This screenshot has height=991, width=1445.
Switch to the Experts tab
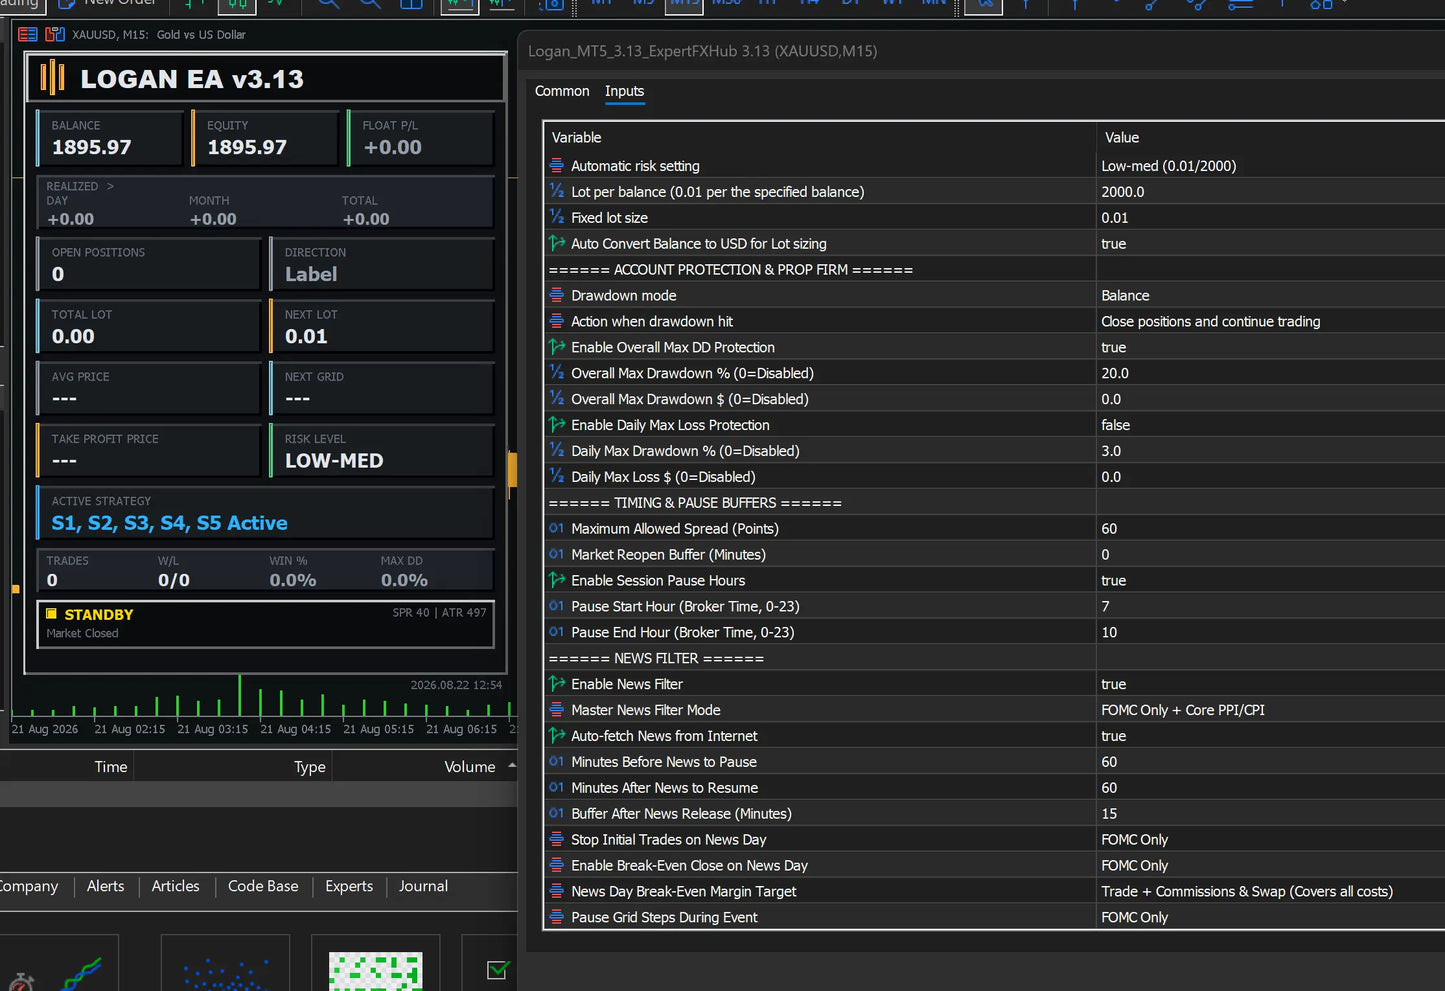(349, 886)
